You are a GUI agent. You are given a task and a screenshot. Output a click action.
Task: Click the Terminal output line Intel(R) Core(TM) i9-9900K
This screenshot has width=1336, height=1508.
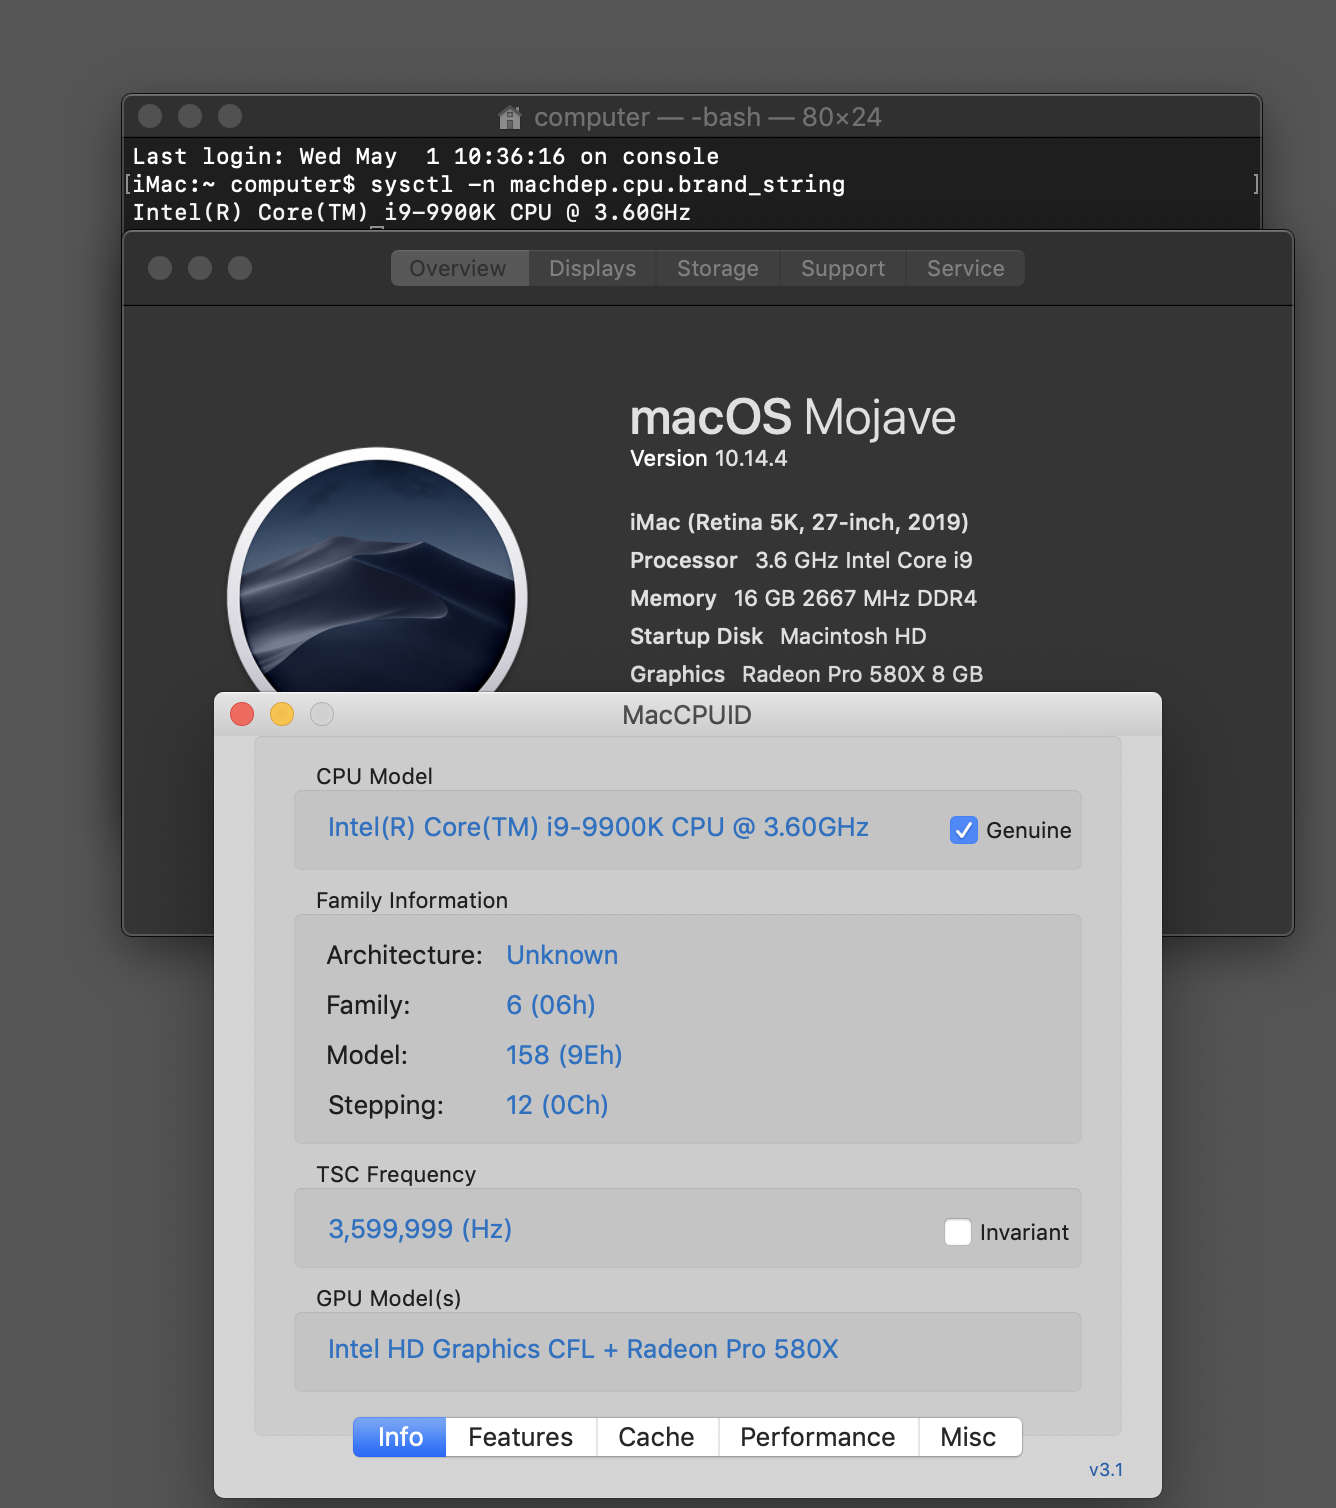[412, 212]
